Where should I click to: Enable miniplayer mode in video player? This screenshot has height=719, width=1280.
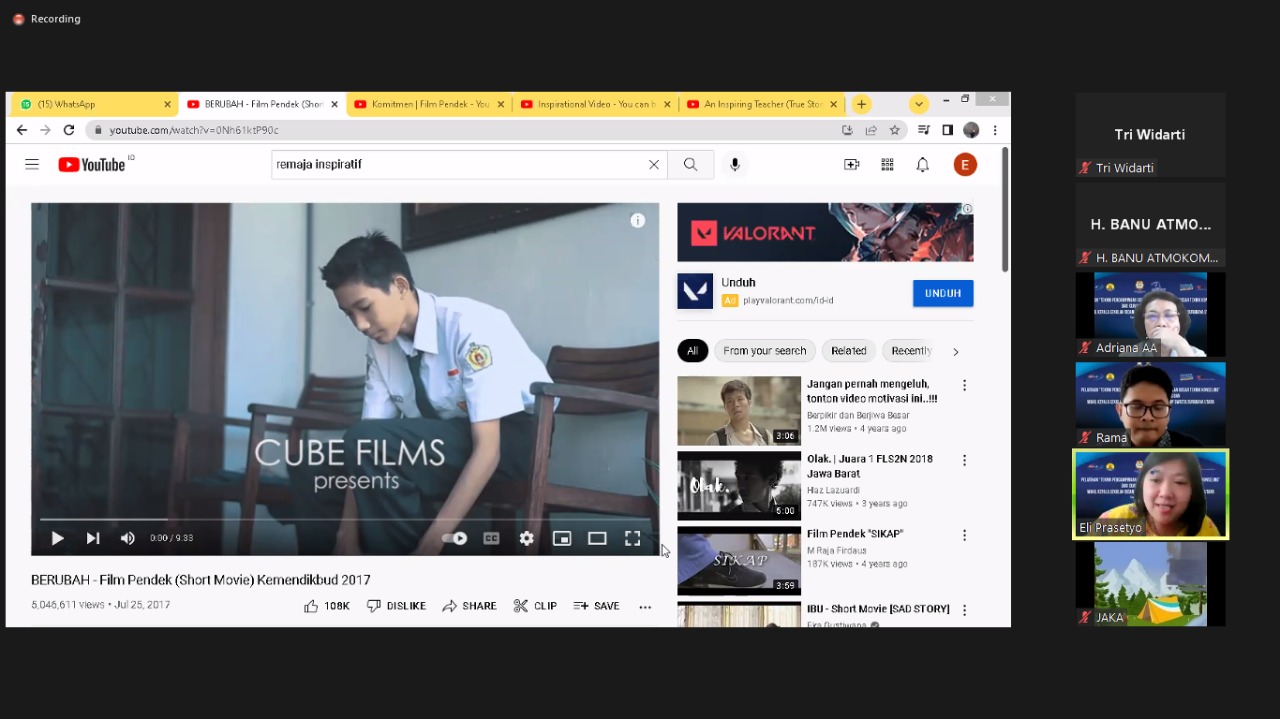click(562, 538)
